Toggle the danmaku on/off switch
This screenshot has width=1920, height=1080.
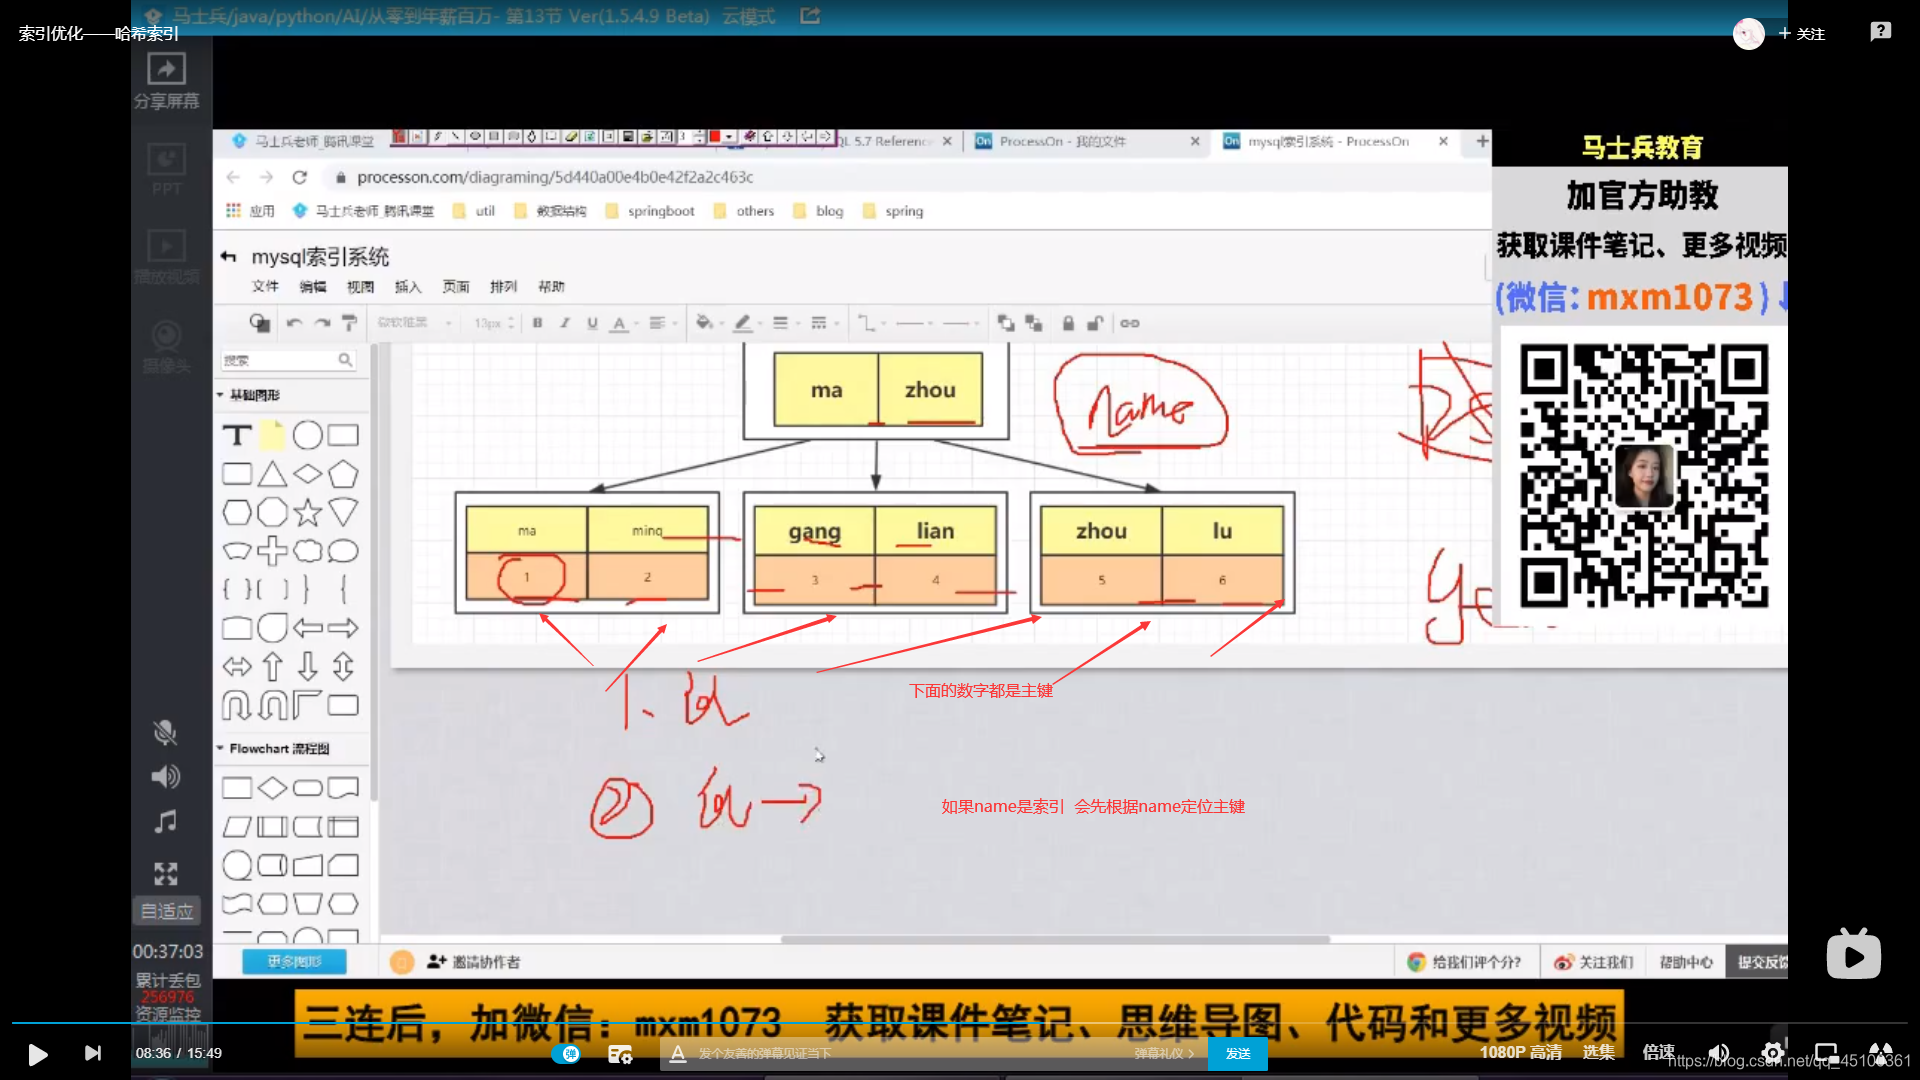pos(566,1054)
